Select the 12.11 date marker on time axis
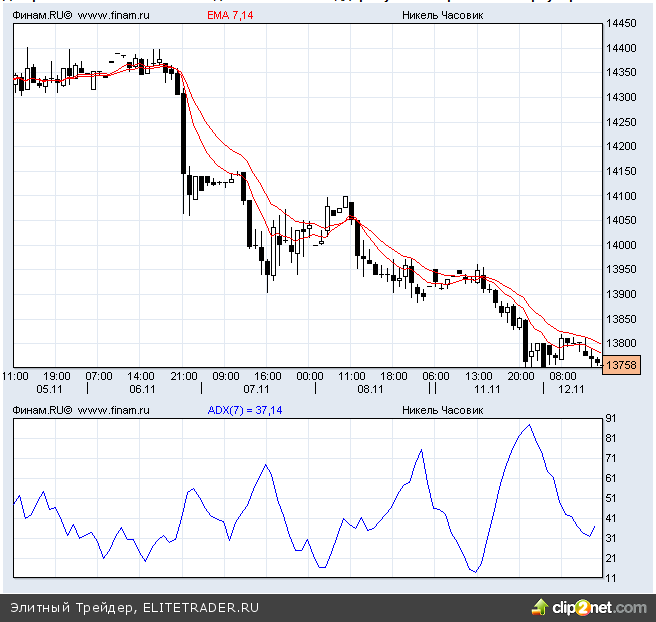 [571, 389]
